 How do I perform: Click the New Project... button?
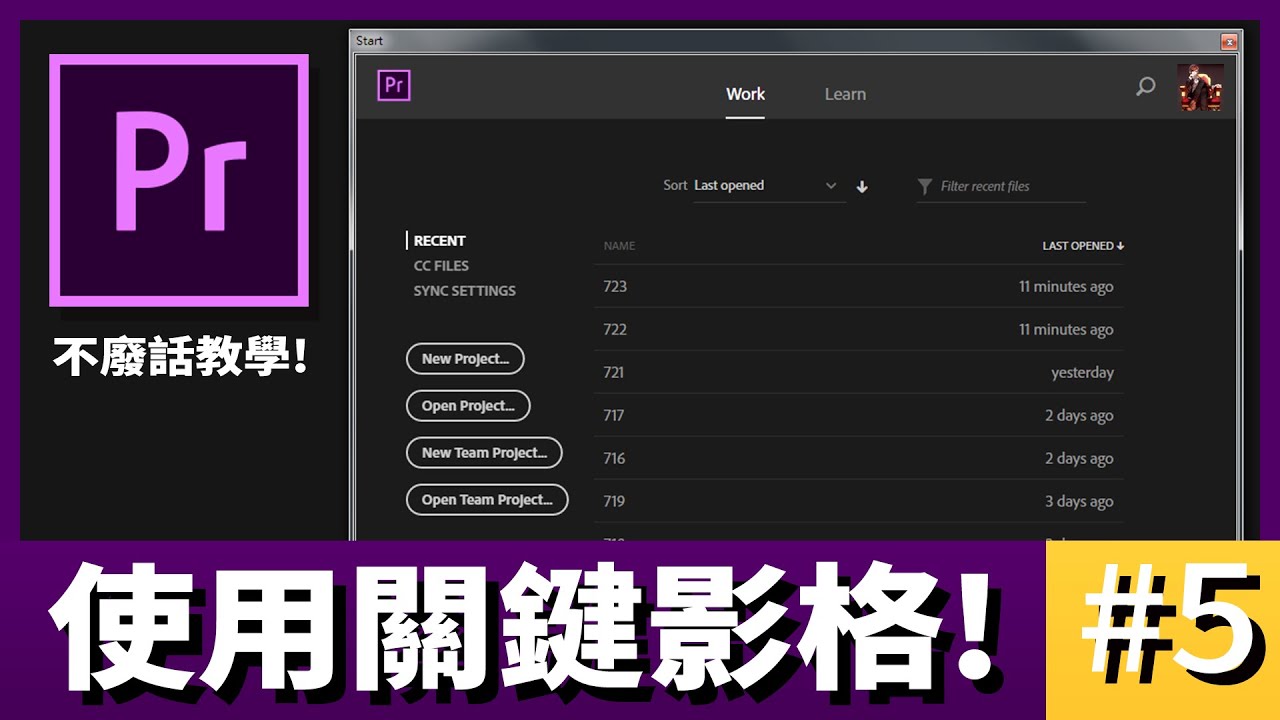click(465, 359)
